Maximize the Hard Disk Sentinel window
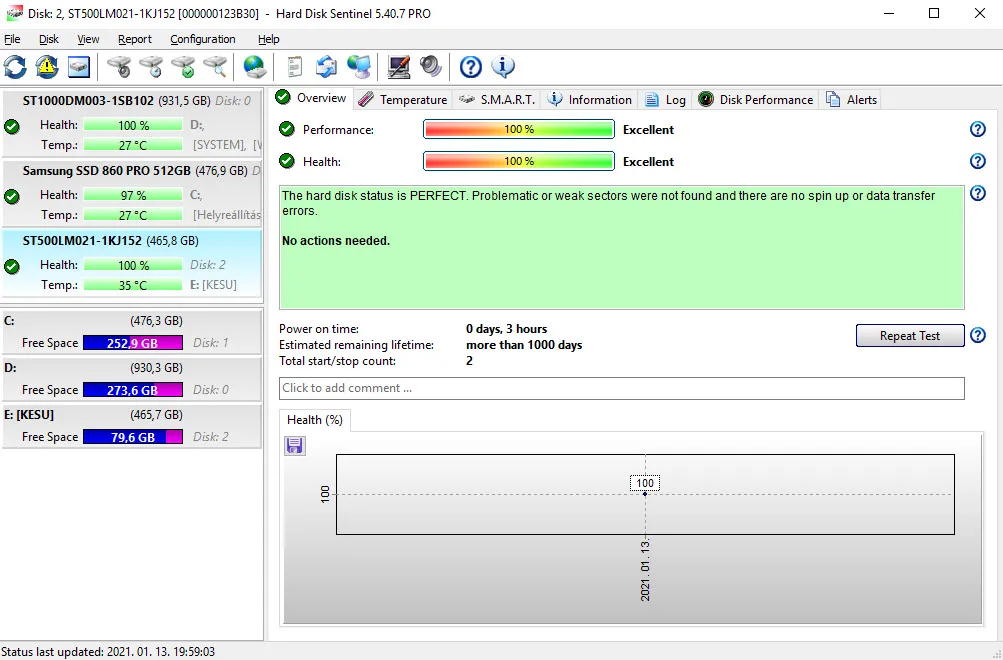The width and height of the screenshot is (1003, 660). 934,13
